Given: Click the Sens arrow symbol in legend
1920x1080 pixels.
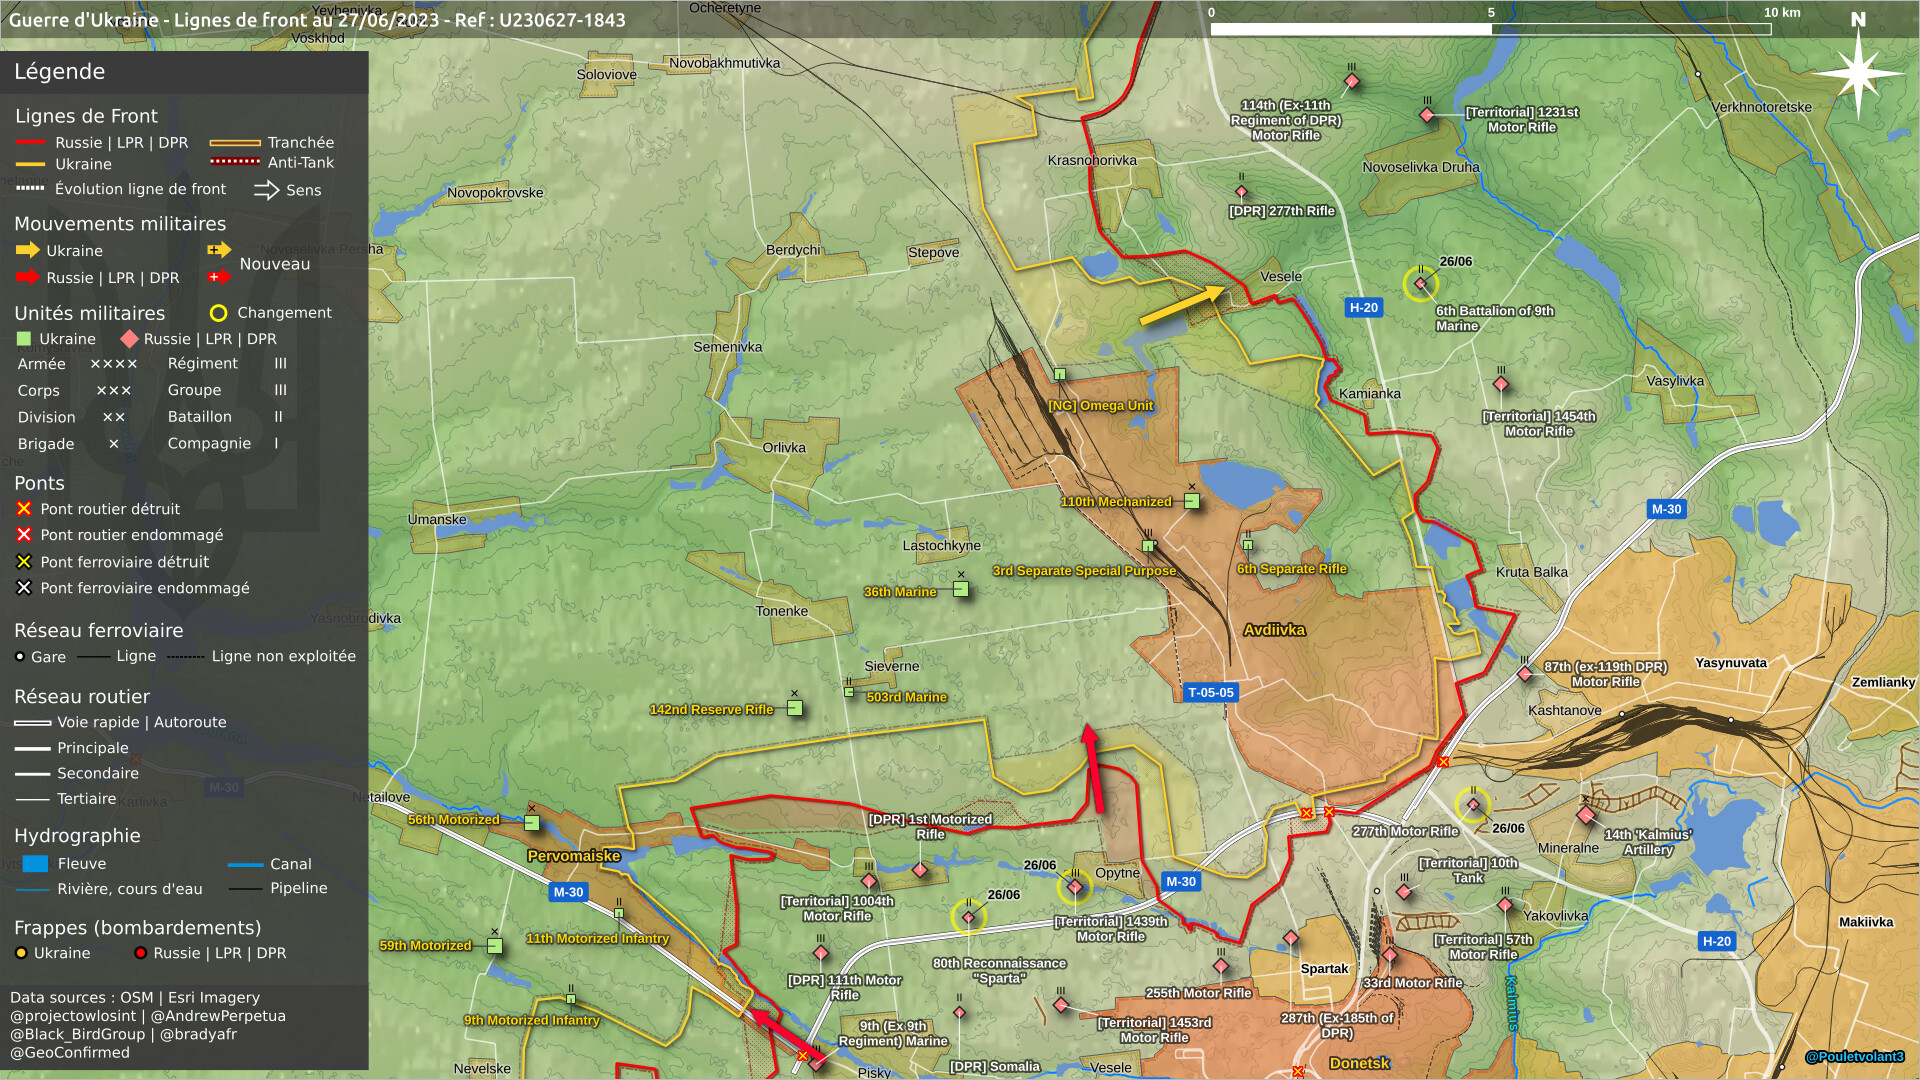Looking at the screenshot, I should 267,190.
